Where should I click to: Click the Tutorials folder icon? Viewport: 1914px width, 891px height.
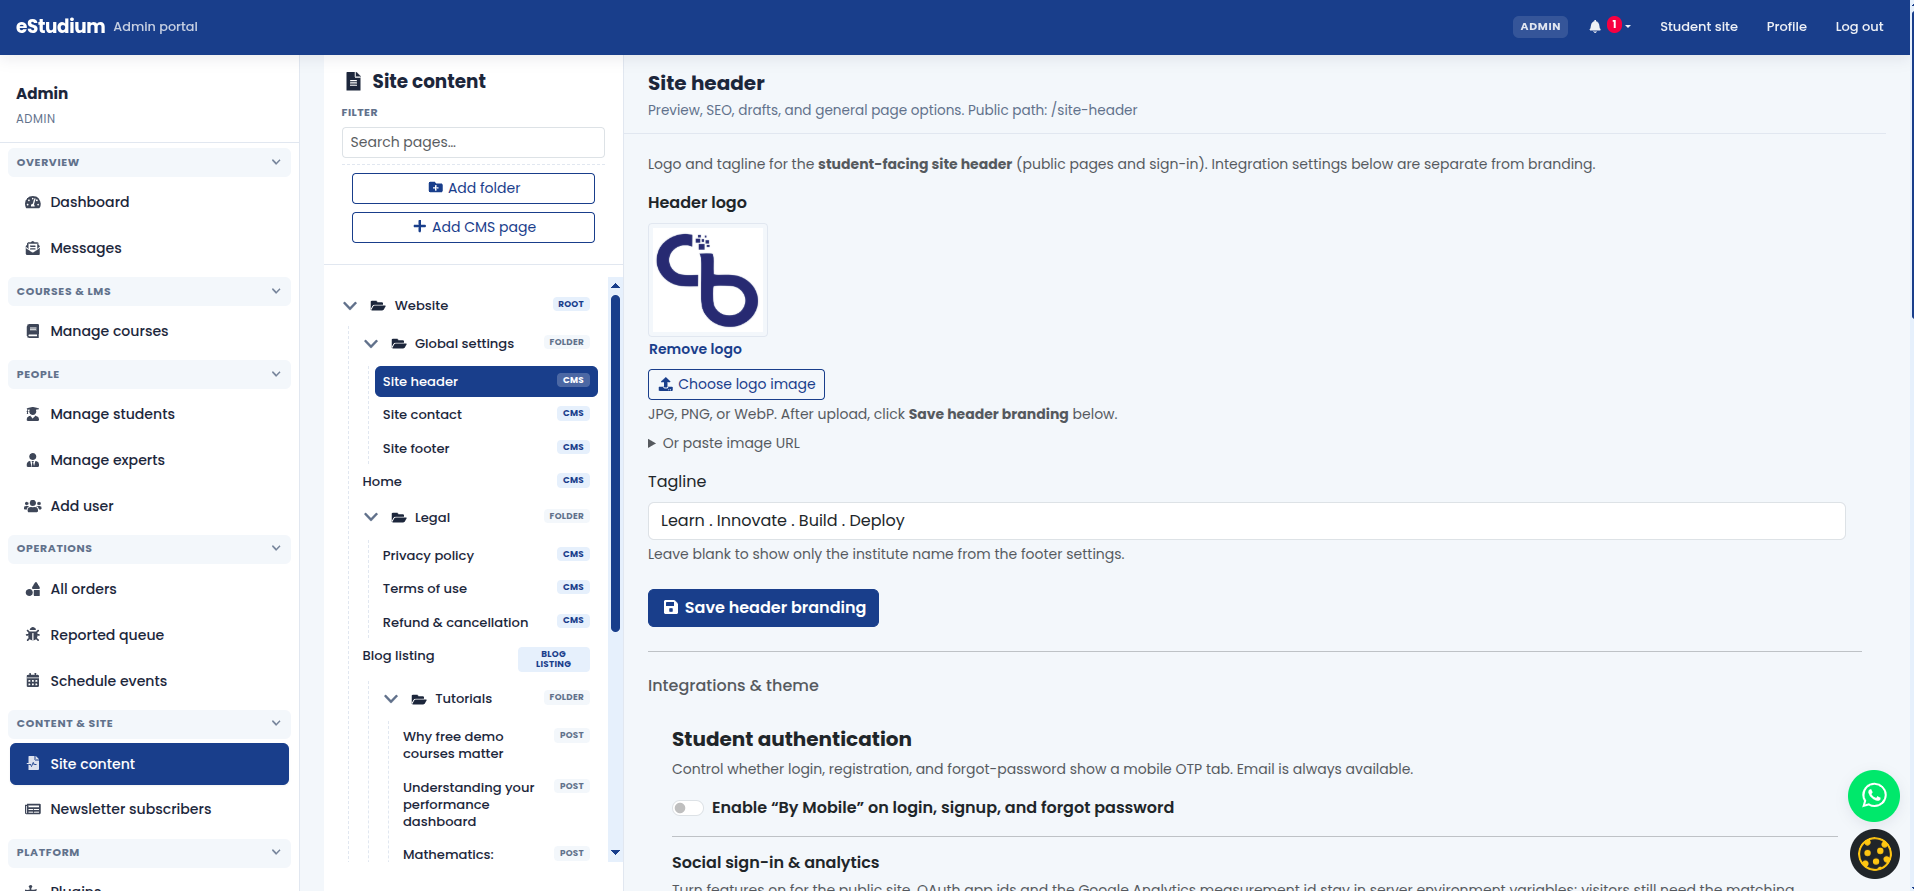[x=419, y=699]
